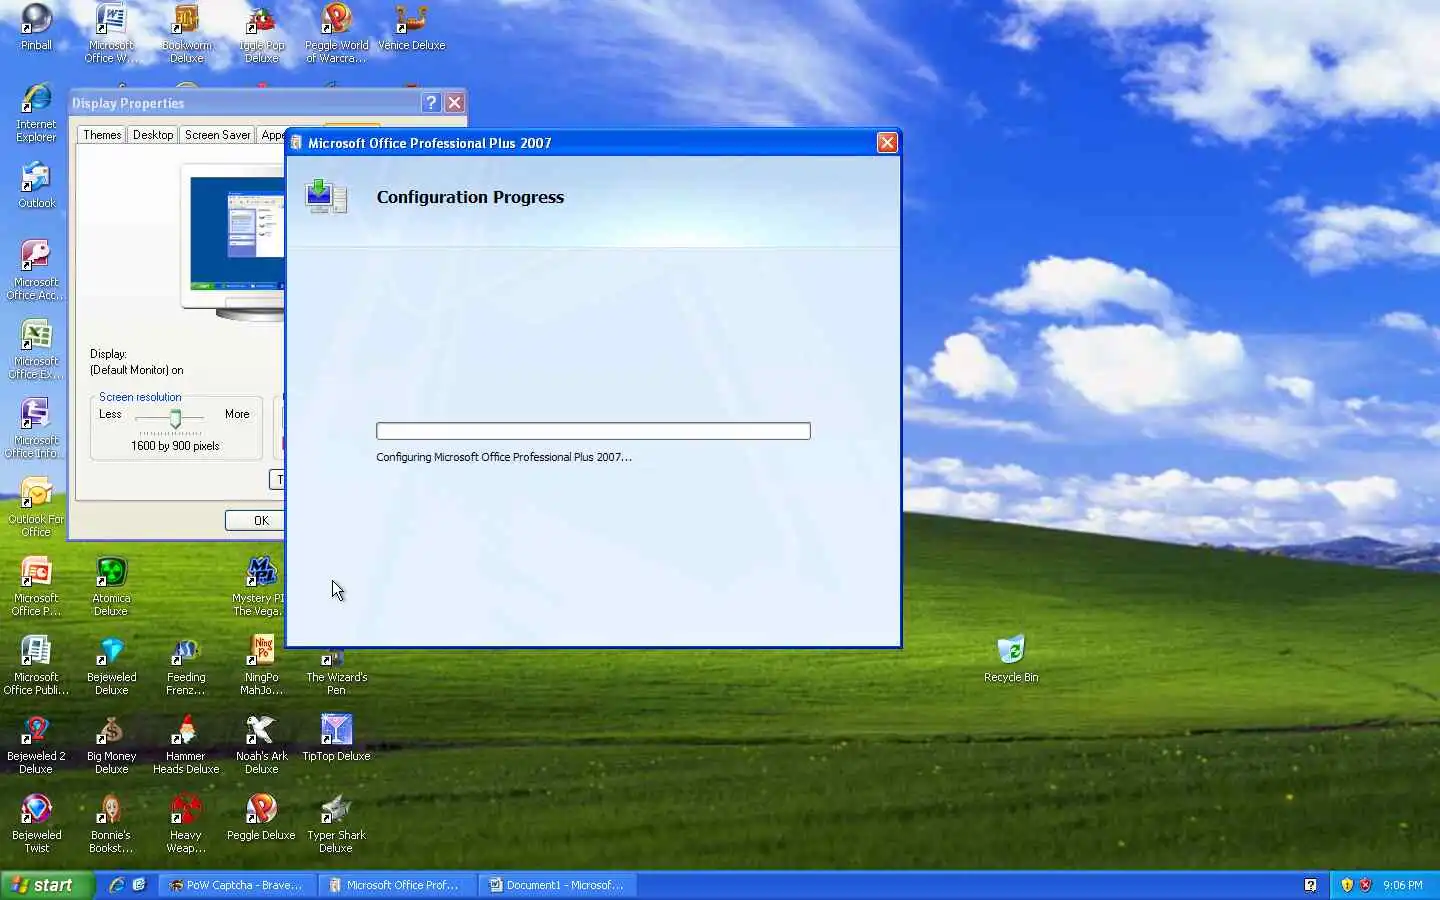Select the Microsoft Office Publisher shortcut
The height and width of the screenshot is (900, 1440).
coord(36,665)
